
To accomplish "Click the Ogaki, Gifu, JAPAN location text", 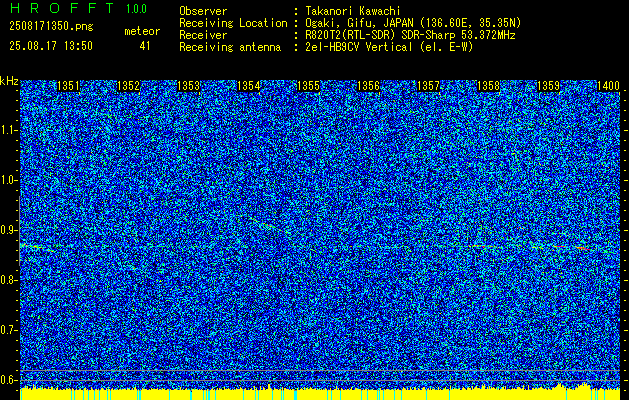I will (413, 23).
